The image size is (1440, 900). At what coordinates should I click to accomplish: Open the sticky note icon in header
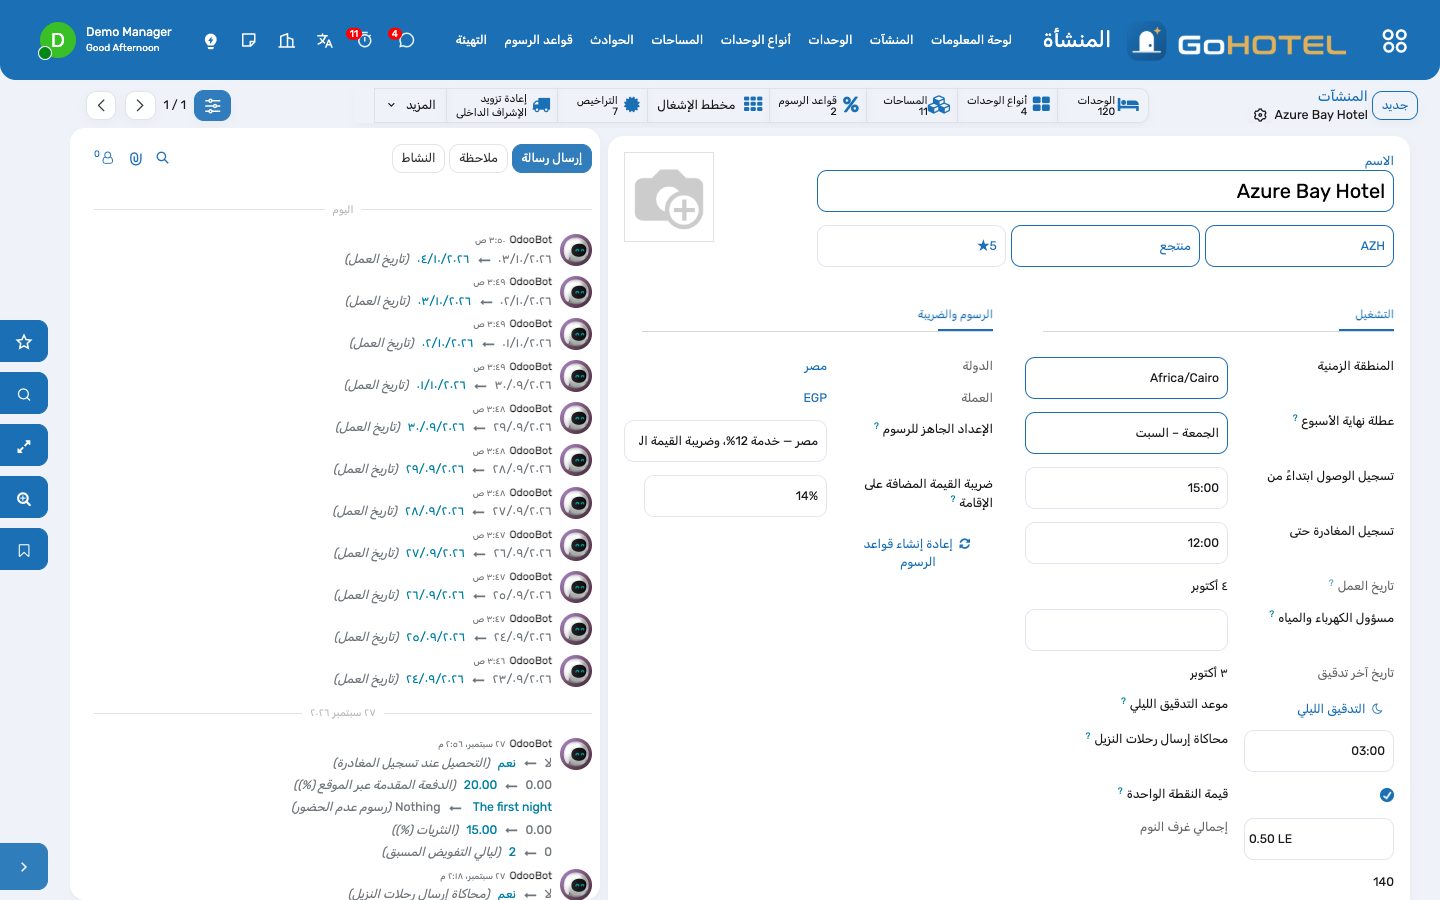(x=249, y=41)
